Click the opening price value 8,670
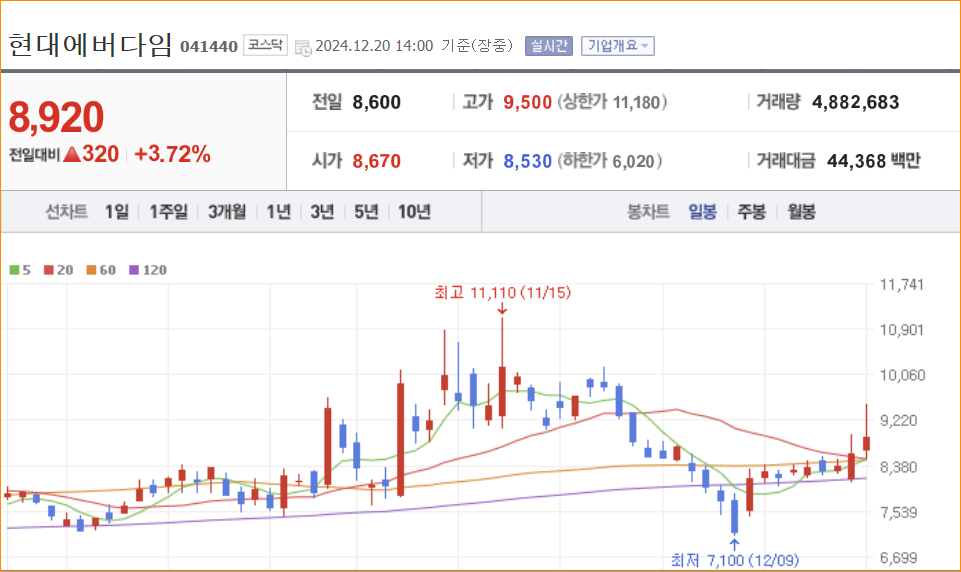This screenshot has height=572, width=961. click(376, 161)
